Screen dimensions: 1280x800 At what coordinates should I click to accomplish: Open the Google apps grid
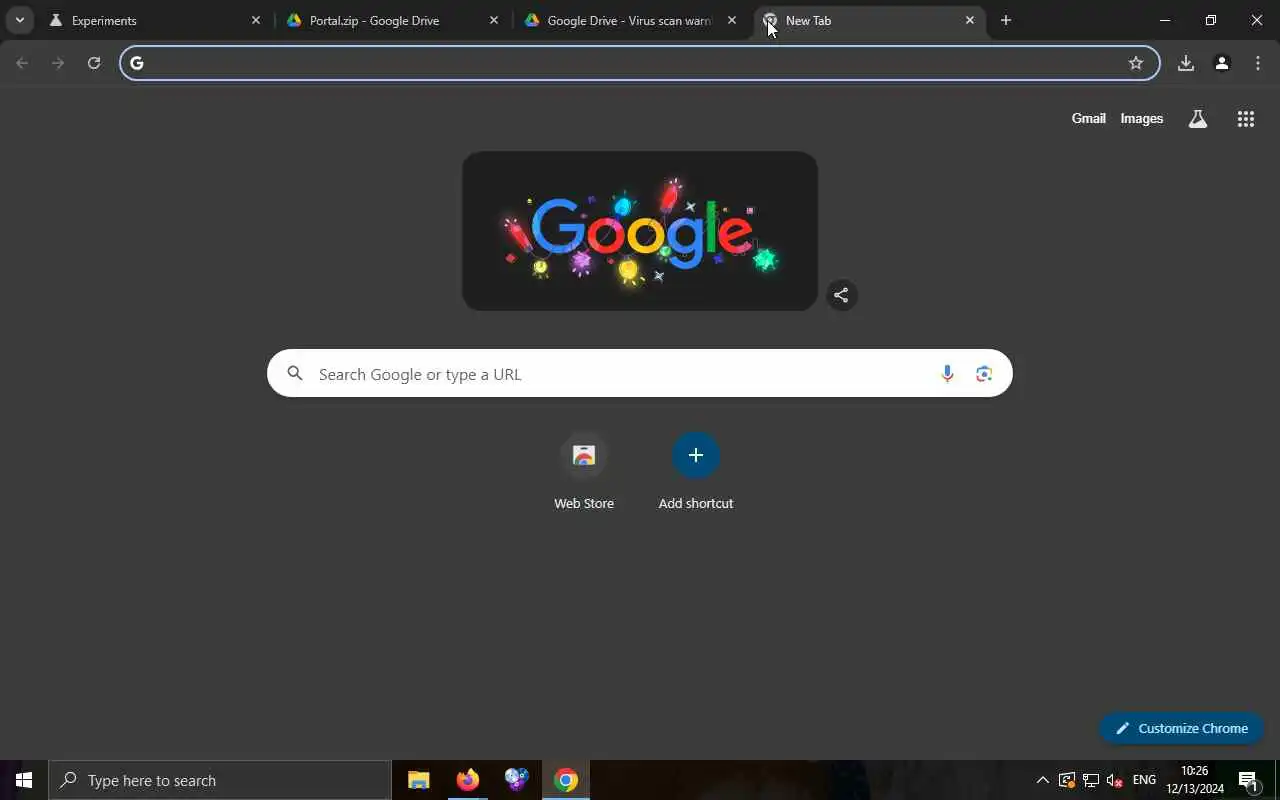click(1246, 119)
